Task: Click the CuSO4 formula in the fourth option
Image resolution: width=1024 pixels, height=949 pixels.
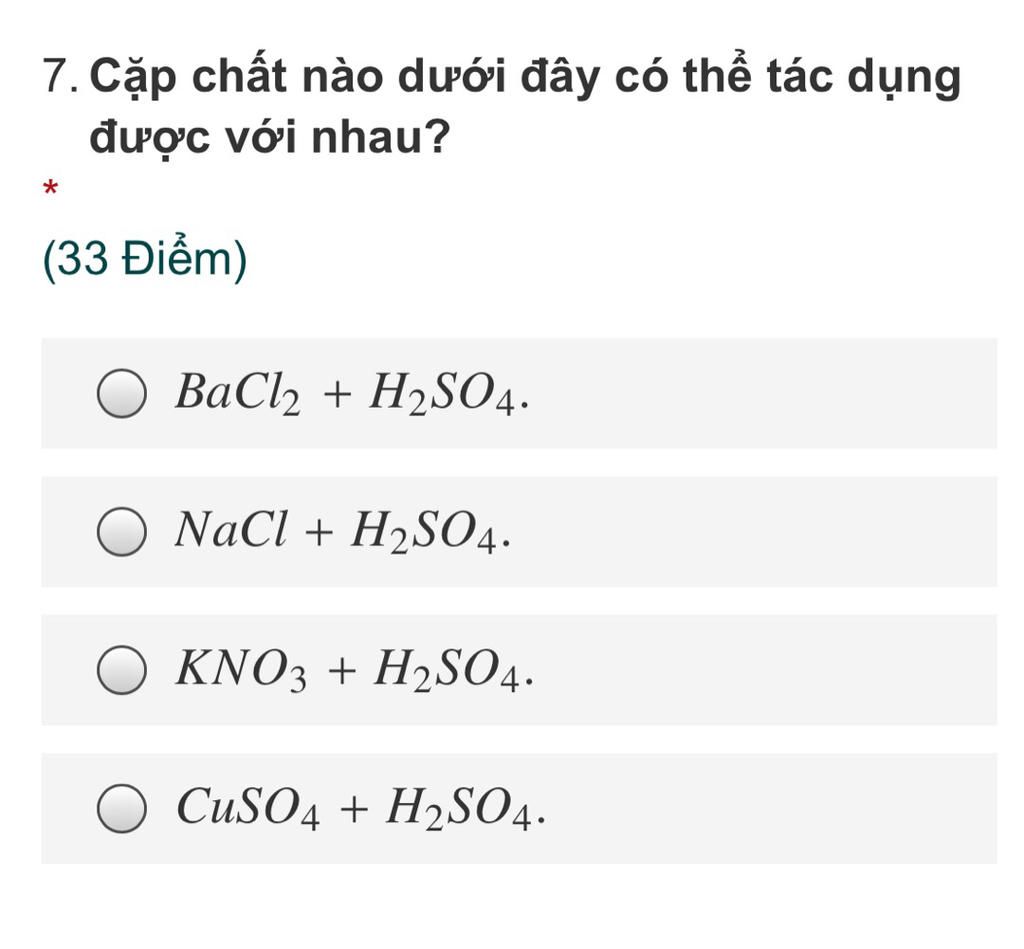Action: click(x=248, y=809)
